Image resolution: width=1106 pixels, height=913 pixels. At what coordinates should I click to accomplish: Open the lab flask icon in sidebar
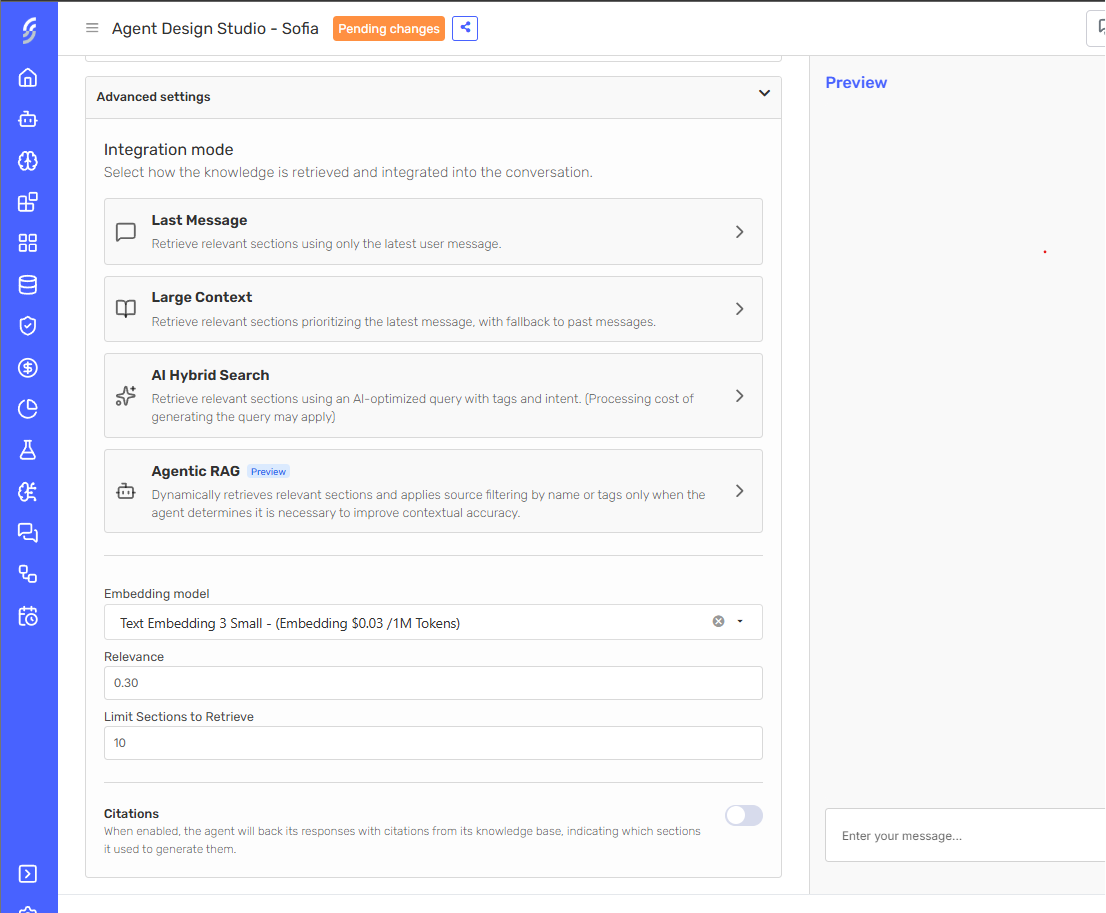28,450
